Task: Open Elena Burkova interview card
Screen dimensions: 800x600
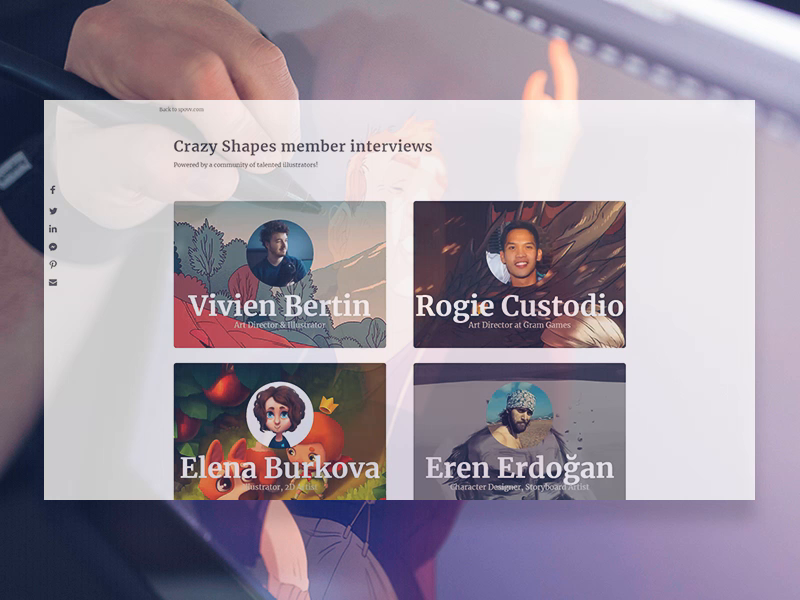Action: pyautogui.click(x=280, y=432)
